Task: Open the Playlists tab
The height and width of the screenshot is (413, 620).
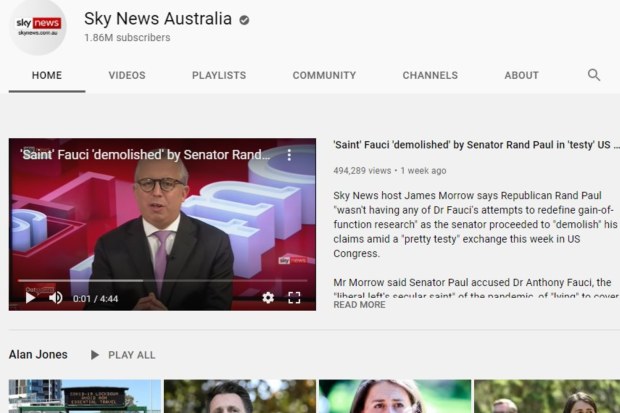Action: [219, 75]
